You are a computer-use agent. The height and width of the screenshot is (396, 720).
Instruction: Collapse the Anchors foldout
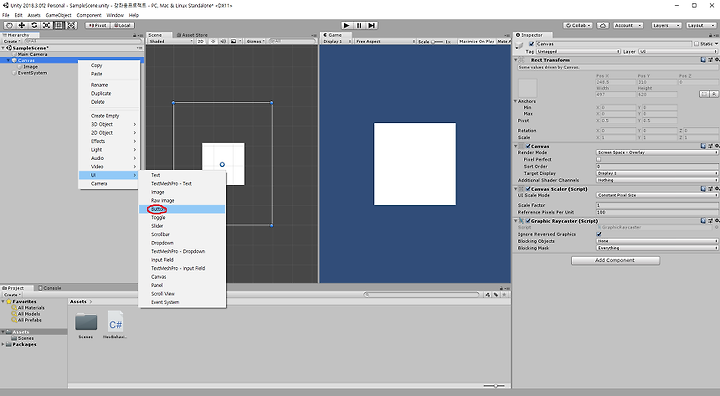516,101
